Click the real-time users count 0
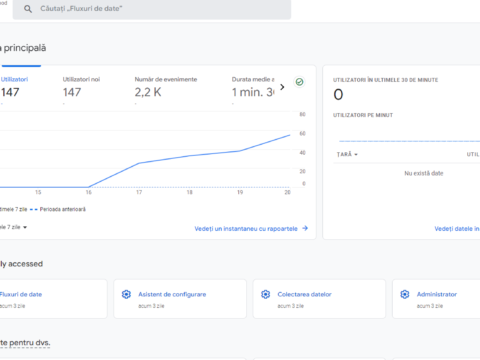The width and height of the screenshot is (480, 360). (x=338, y=95)
